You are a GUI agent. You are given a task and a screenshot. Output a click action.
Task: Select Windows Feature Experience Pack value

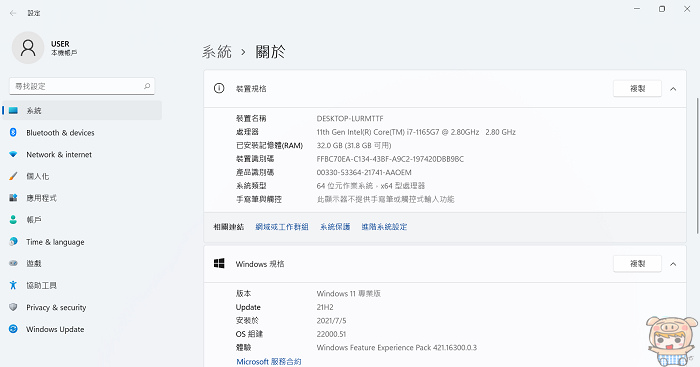click(396, 347)
